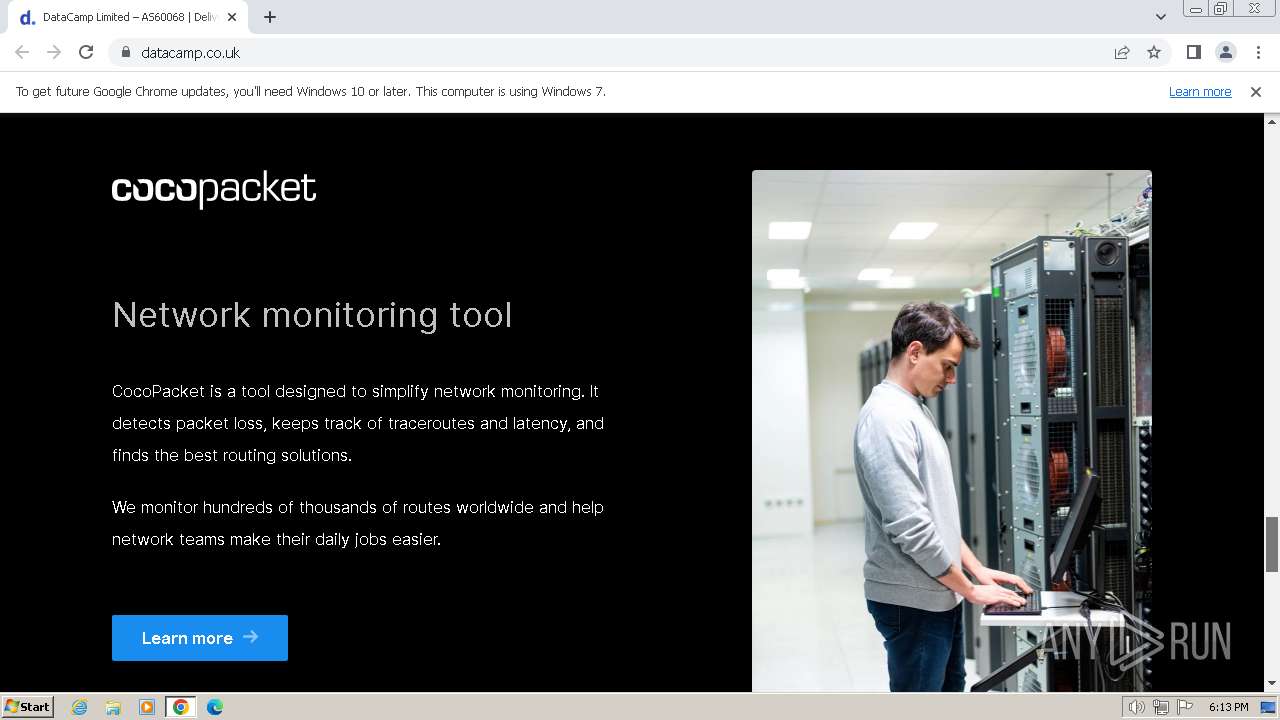Click the 6:13 PM system clock
1280x720 pixels.
click(x=1228, y=707)
